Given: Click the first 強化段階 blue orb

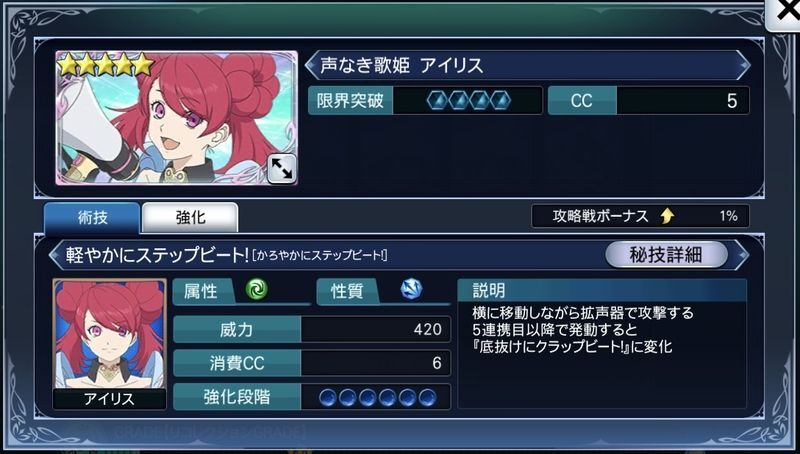Looking at the screenshot, I should coord(328,397).
